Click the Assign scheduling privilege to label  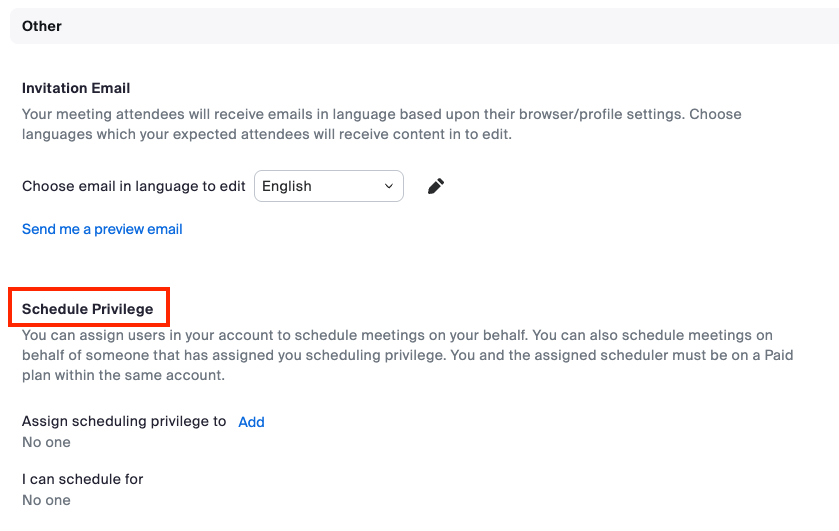[x=124, y=421]
